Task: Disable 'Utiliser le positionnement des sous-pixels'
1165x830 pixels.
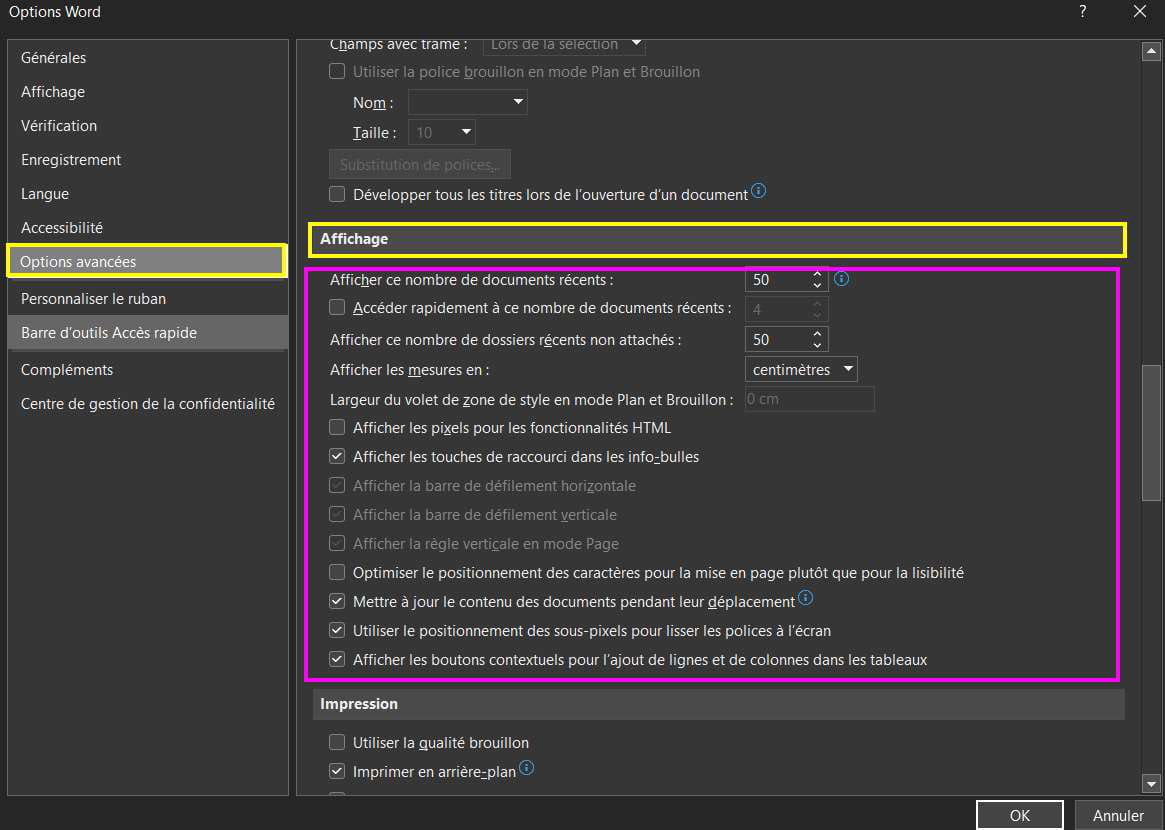Action: (x=337, y=630)
